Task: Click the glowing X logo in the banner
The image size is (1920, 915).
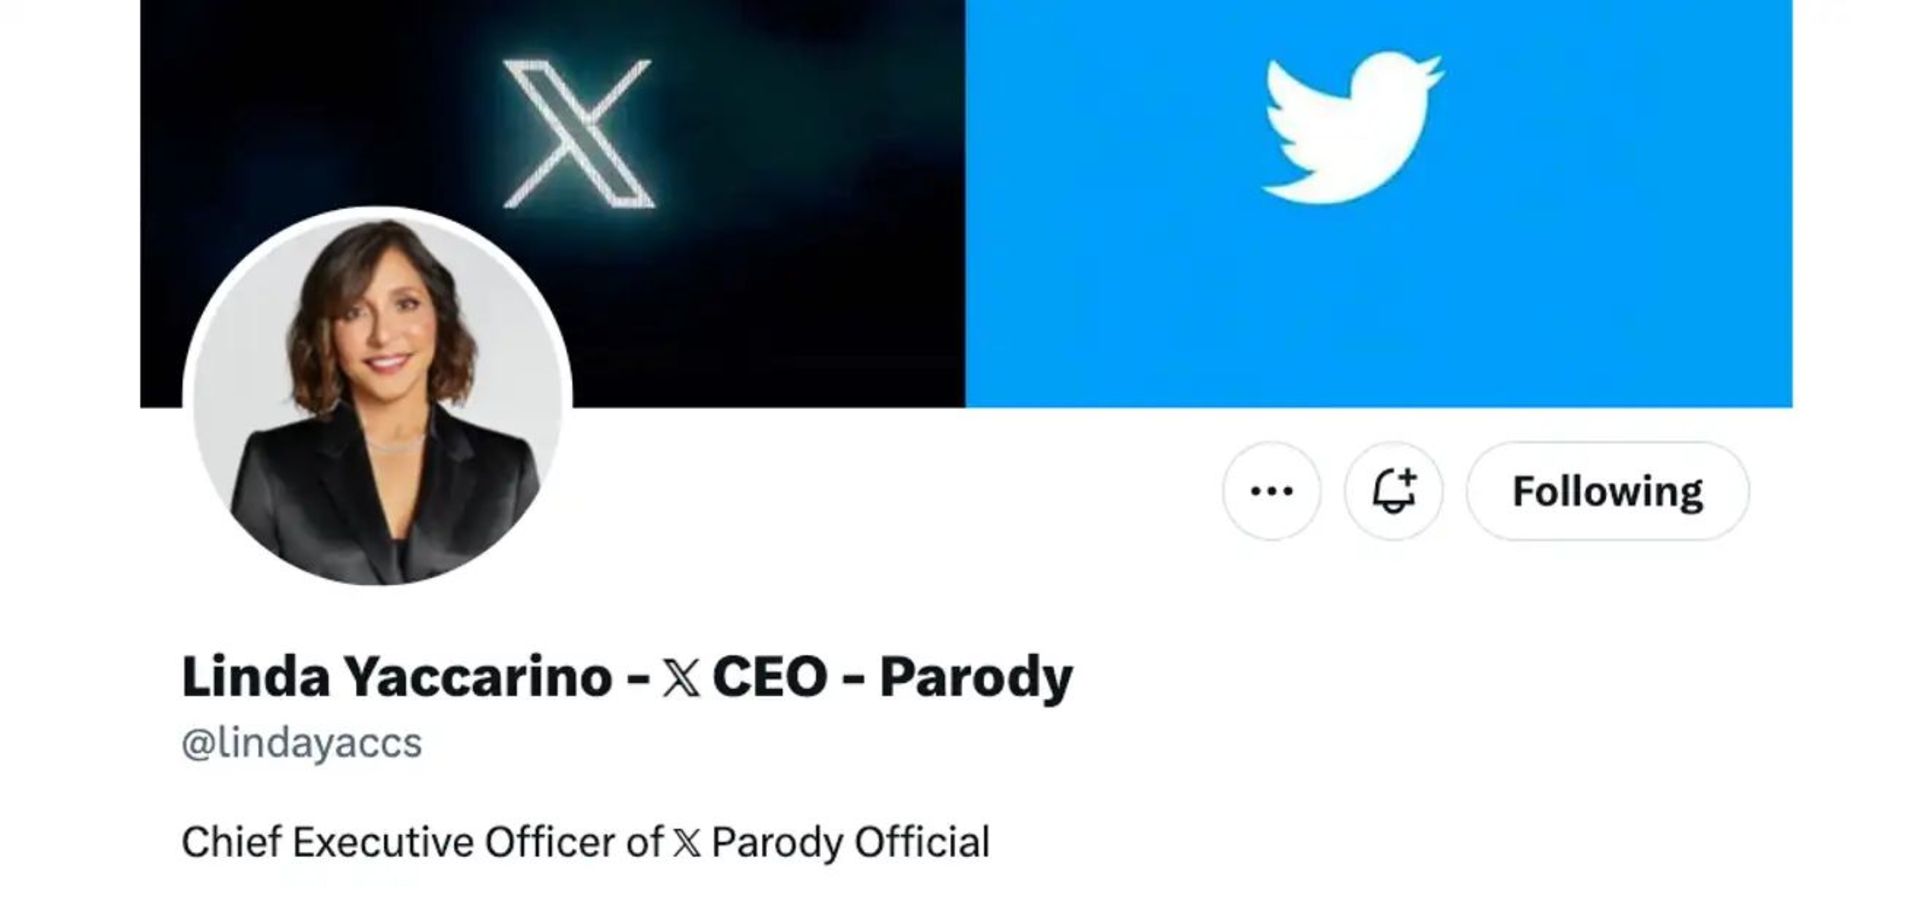Action: (x=578, y=135)
